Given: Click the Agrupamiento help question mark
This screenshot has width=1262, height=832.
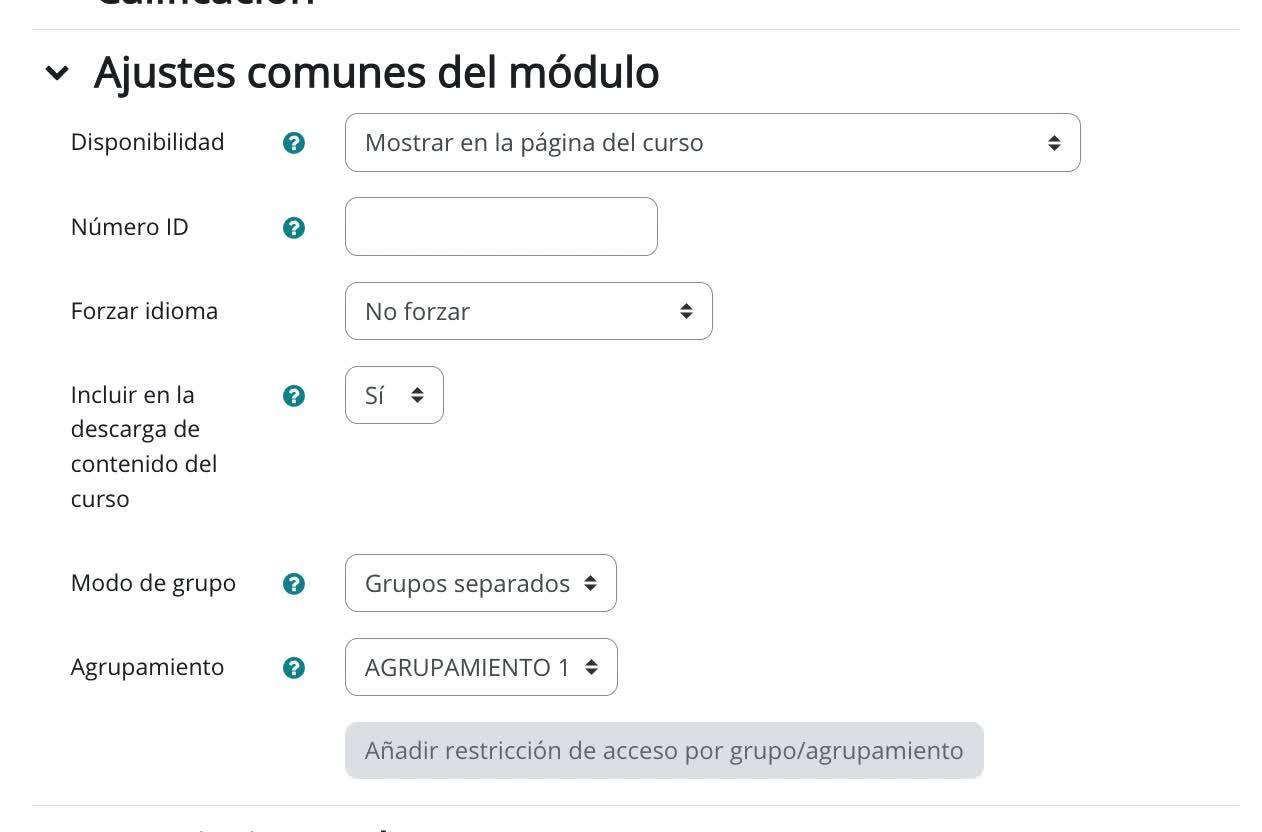Looking at the screenshot, I should pos(294,668).
